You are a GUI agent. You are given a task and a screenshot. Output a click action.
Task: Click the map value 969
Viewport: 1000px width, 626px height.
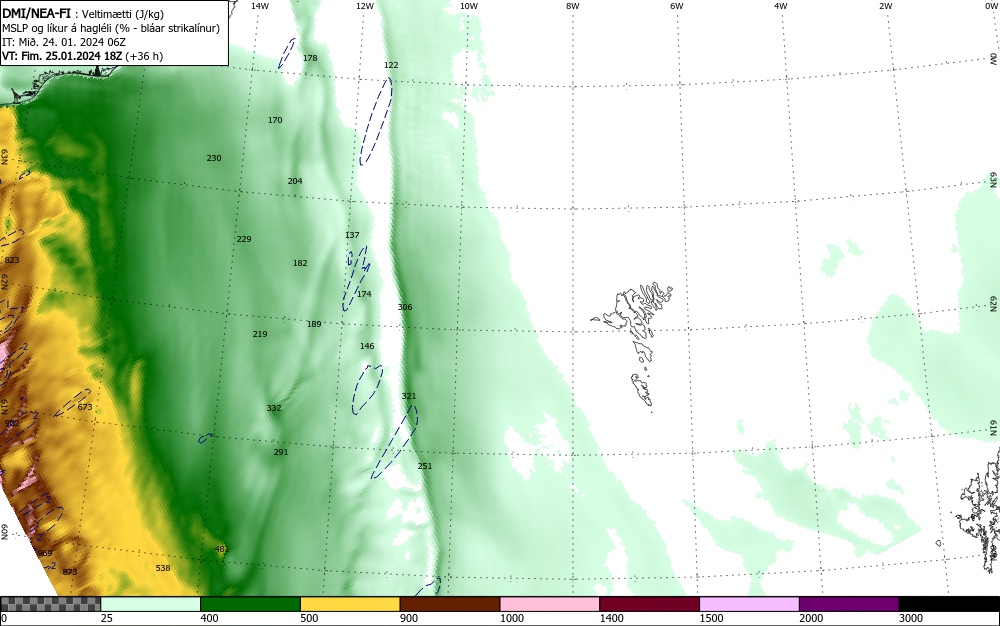click(45, 553)
